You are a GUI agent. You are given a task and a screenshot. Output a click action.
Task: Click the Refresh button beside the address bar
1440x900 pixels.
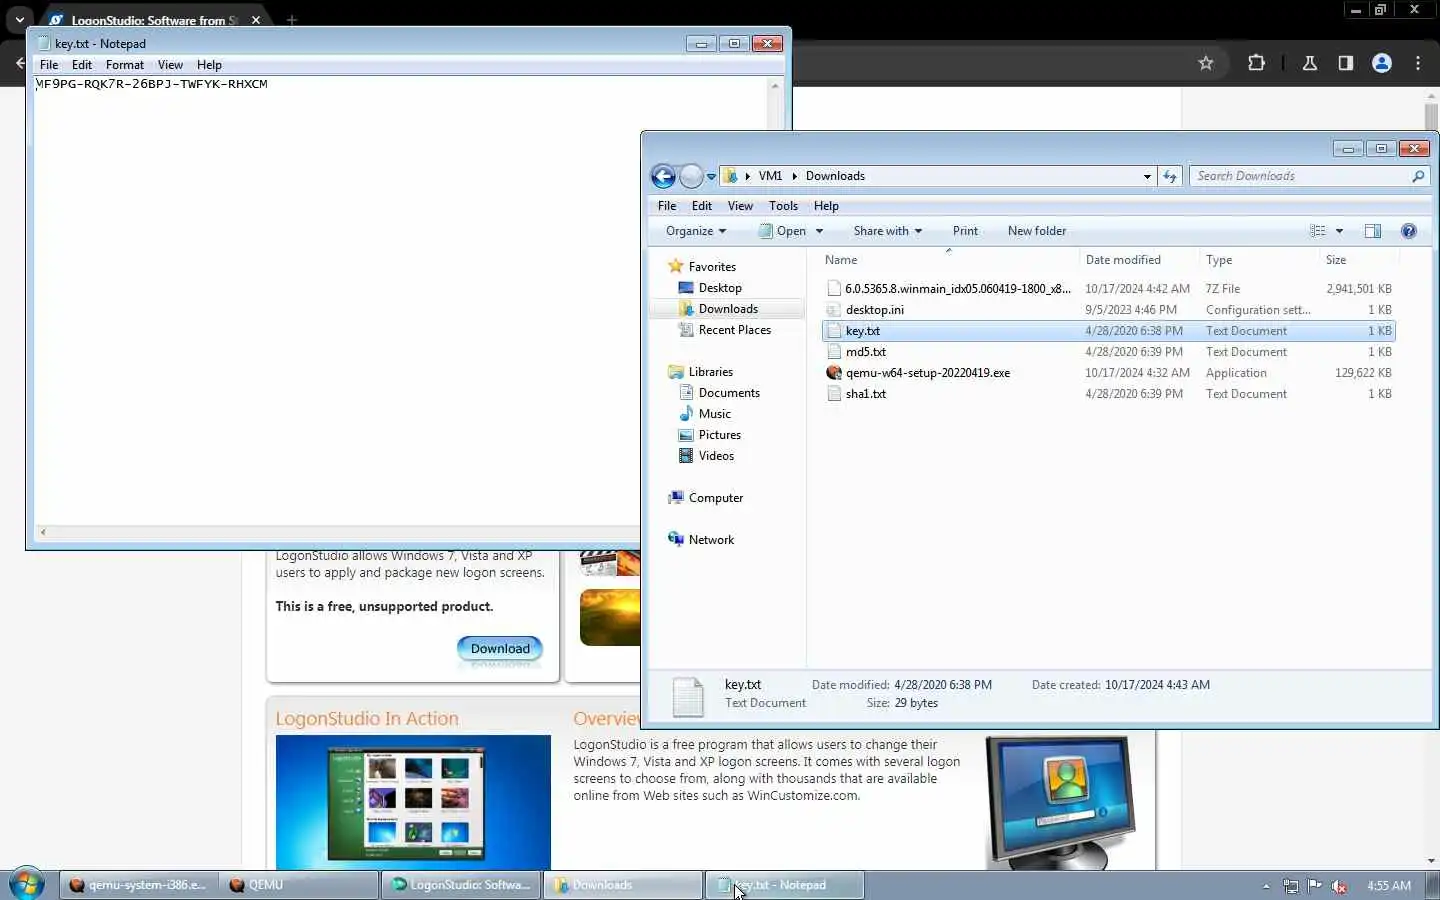pos(1170,176)
